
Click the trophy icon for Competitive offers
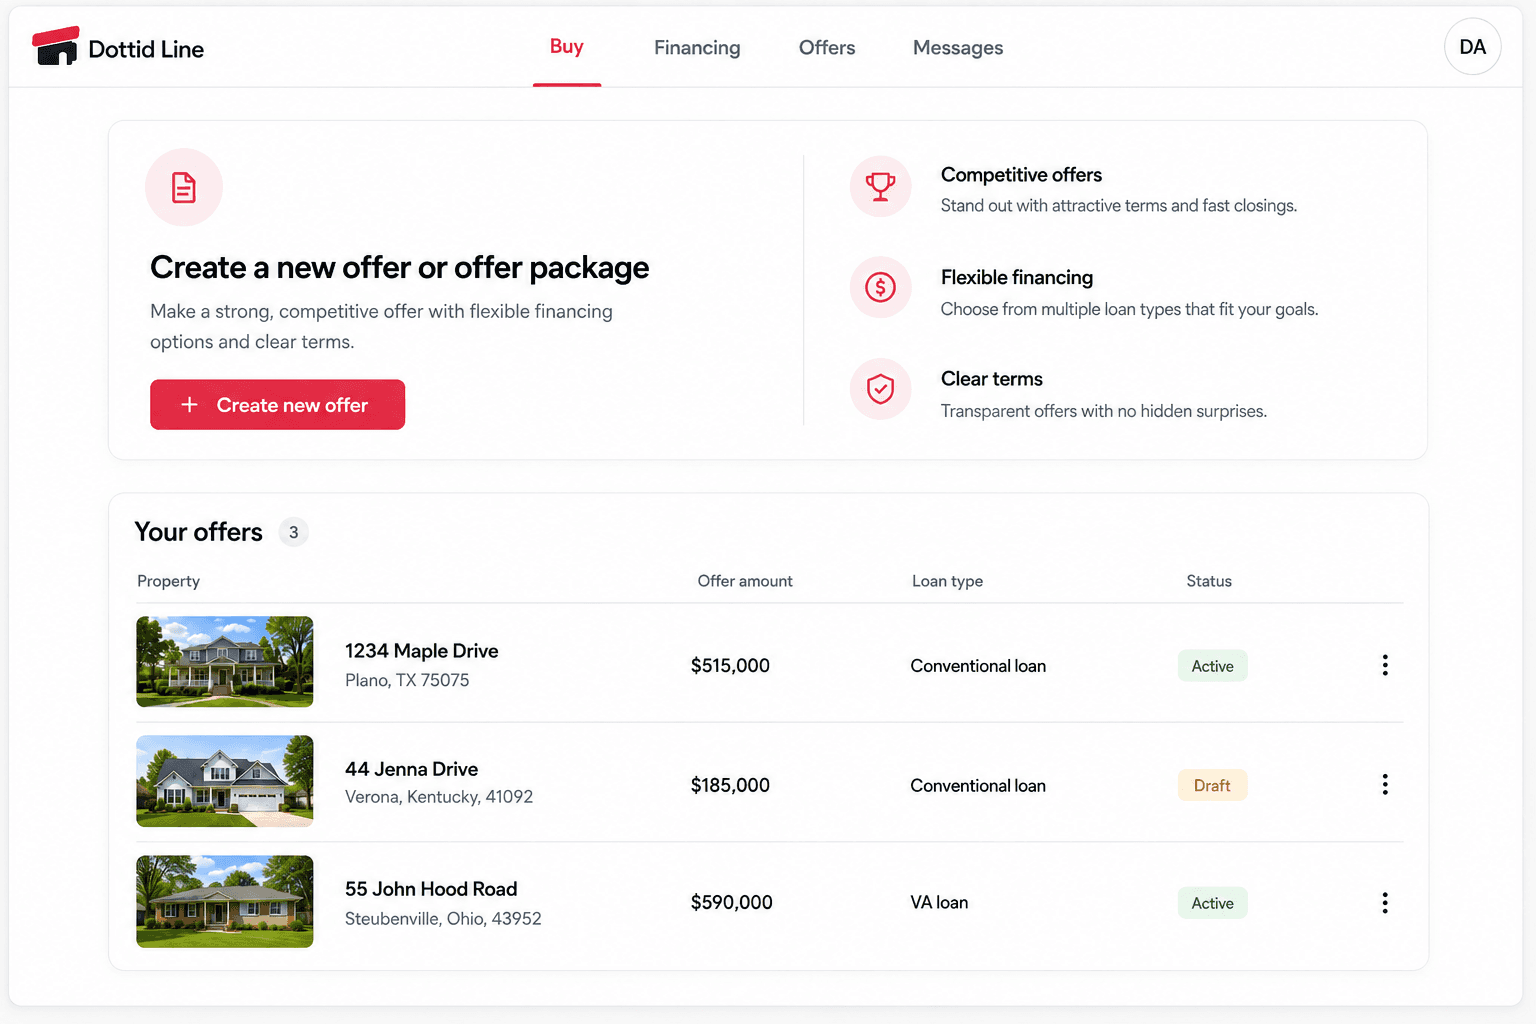pyautogui.click(x=880, y=186)
